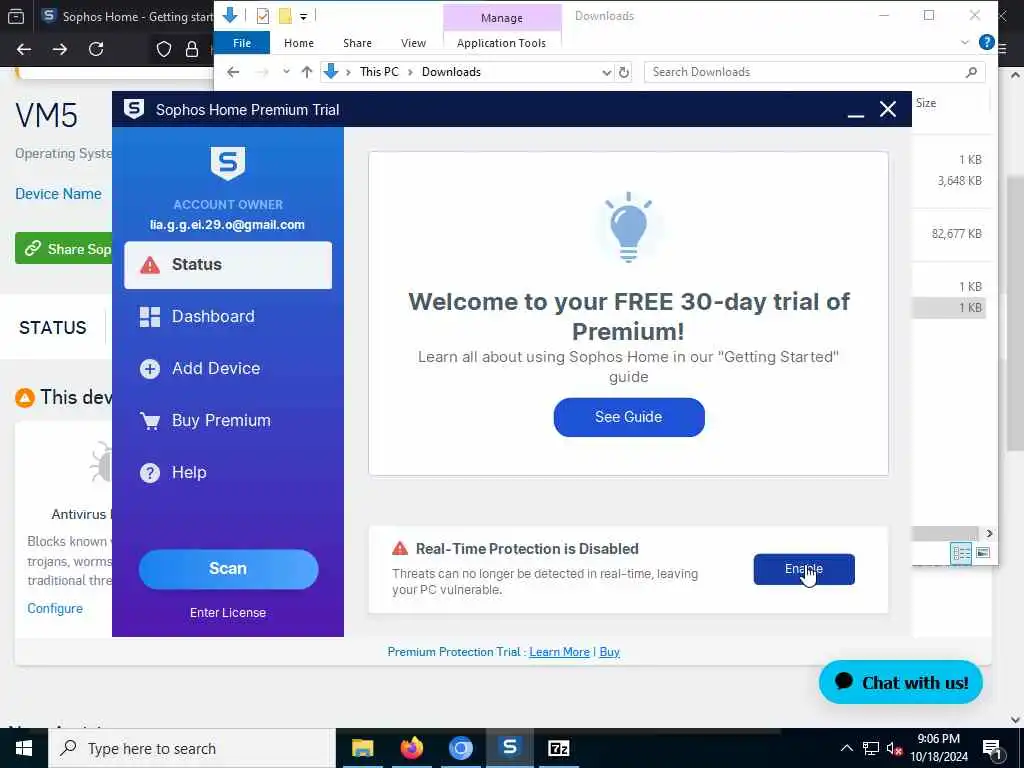The height and width of the screenshot is (768, 1024).
Task: Select STATUS tab on Sophos web page
Action: click(x=52, y=327)
